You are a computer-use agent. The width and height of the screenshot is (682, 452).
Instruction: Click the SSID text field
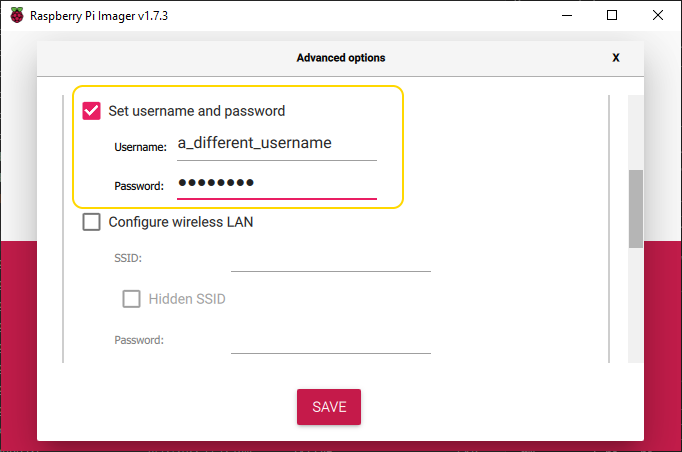pos(330,258)
